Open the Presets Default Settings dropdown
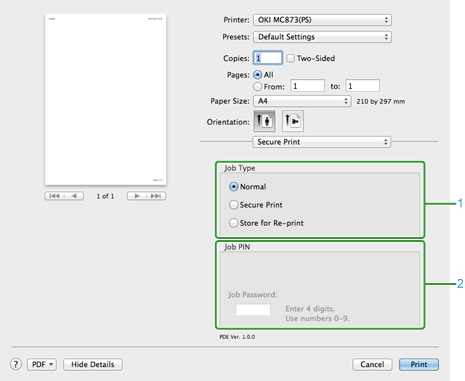This screenshot has width=465, height=381. (322, 37)
